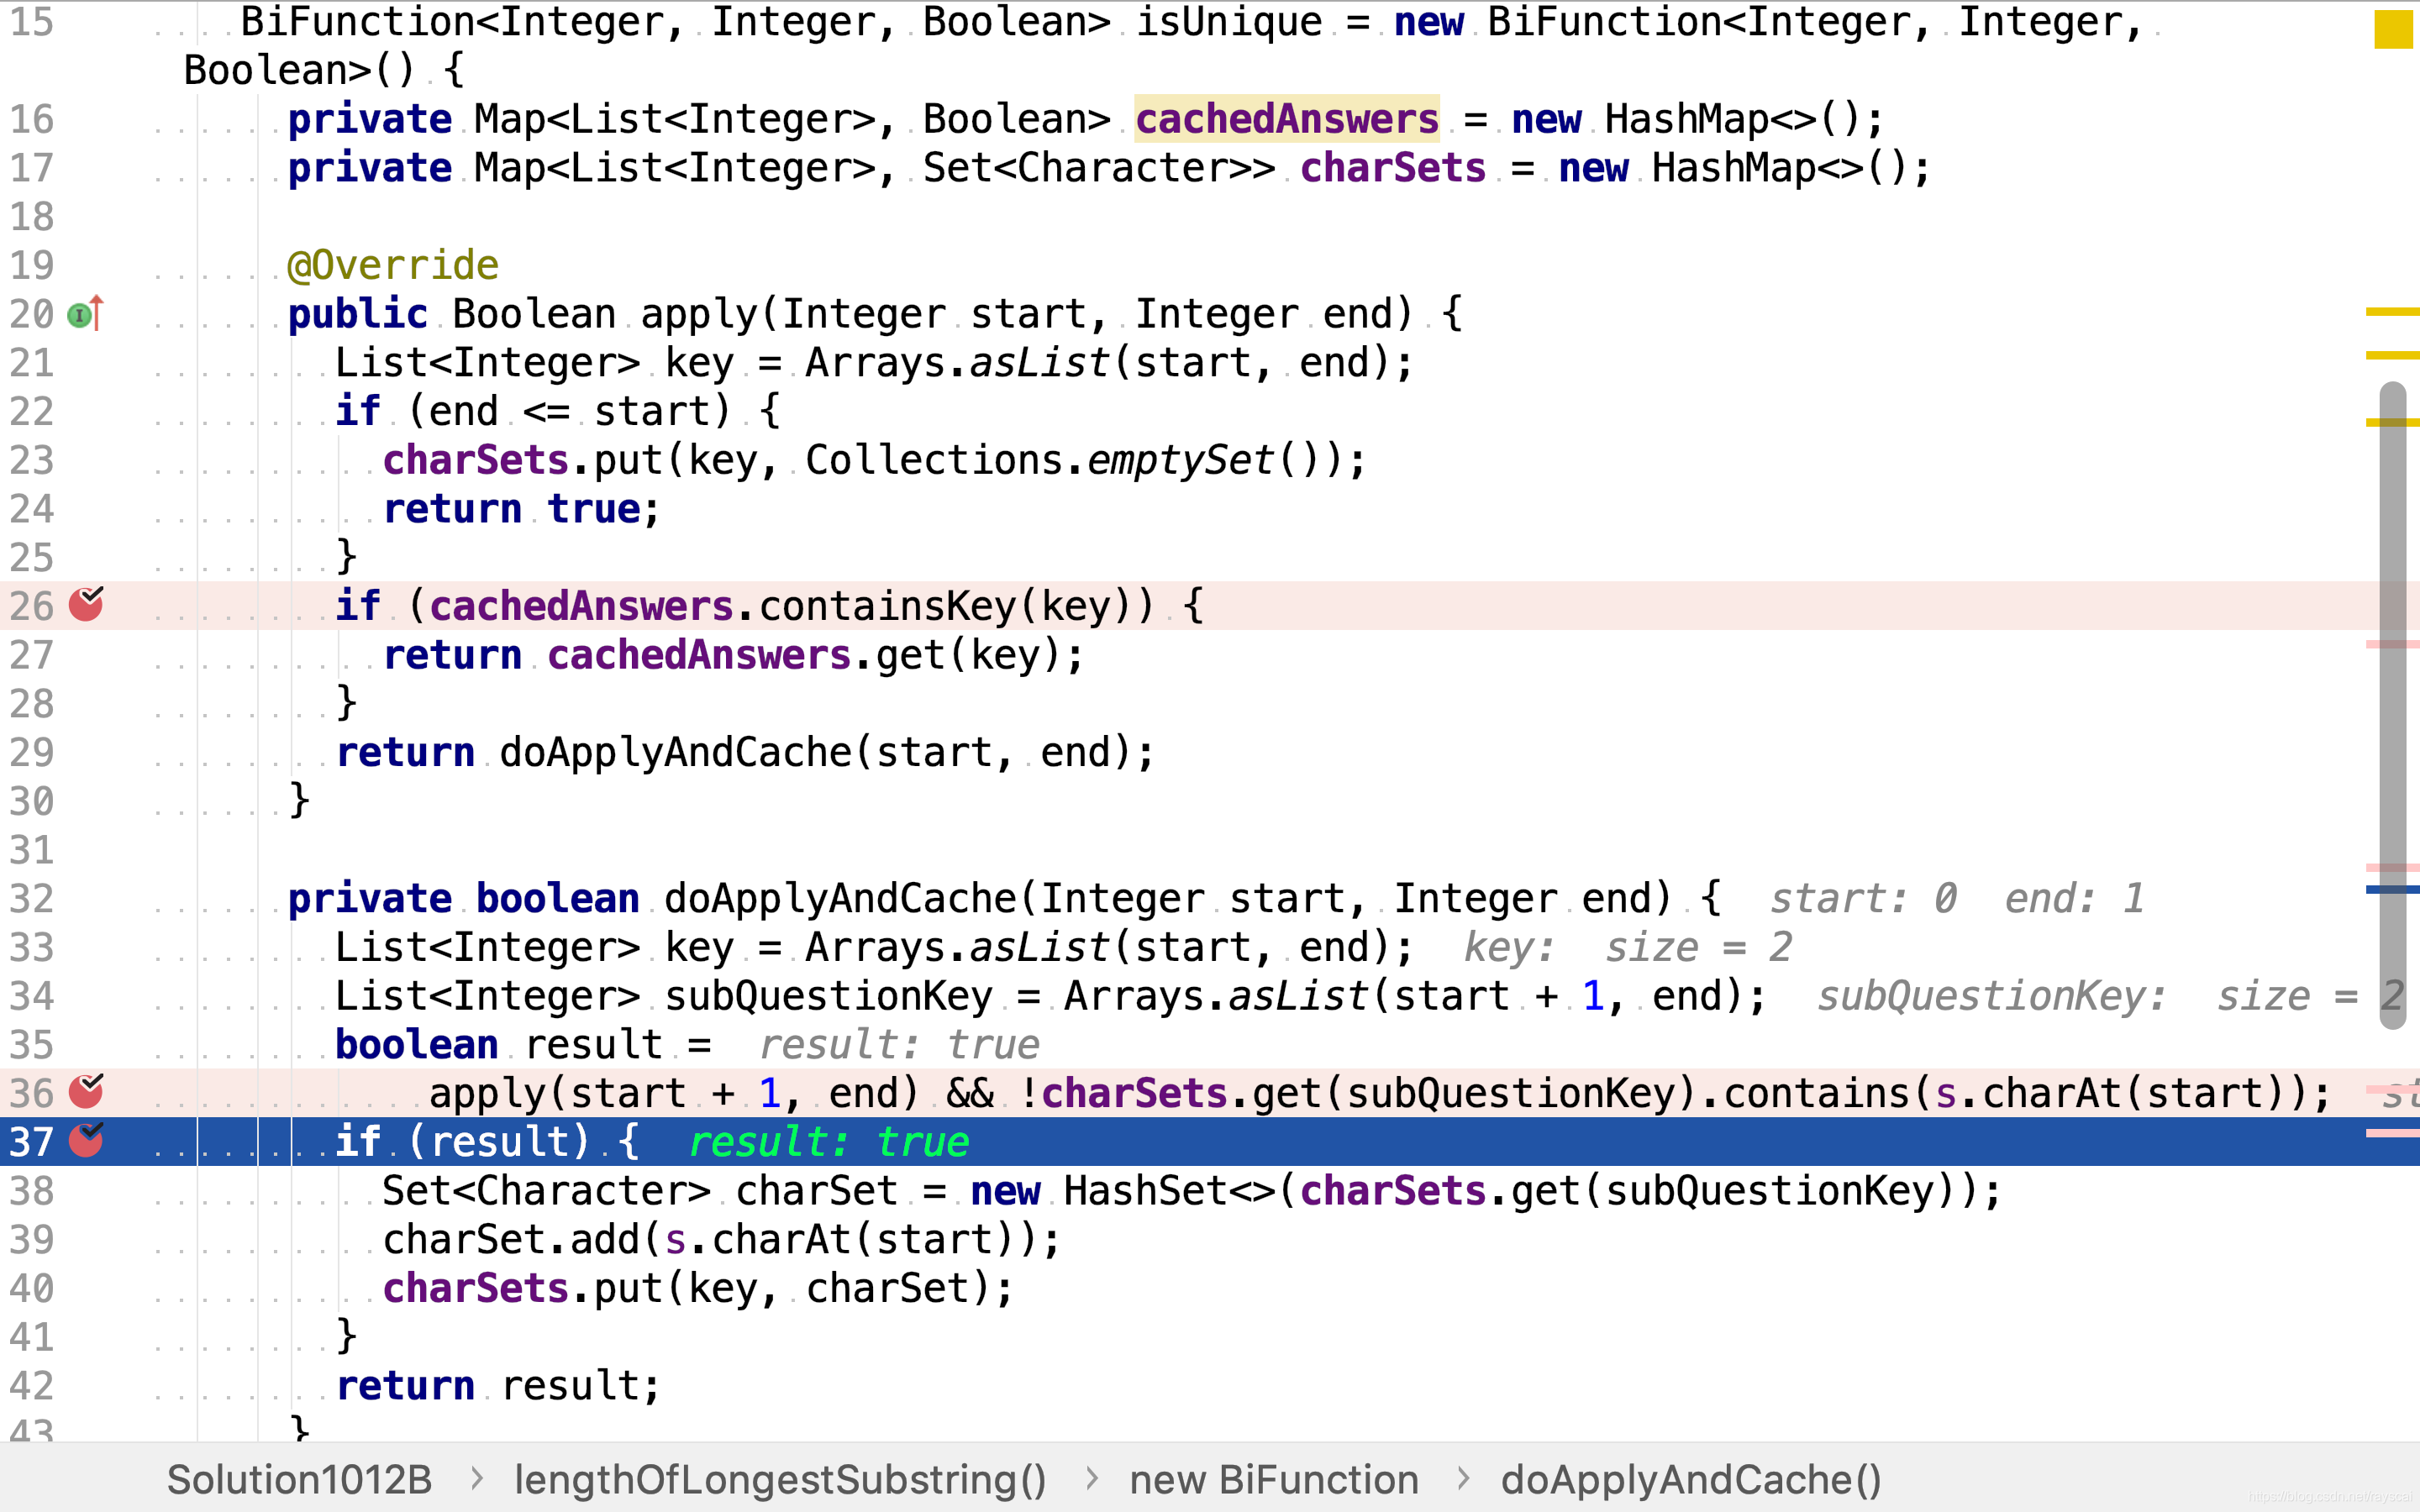Select lengthOfLongestSubstring() breadcrumb item
The height and width of the screenshot is (1512, 2420).
coord(780,1479)
